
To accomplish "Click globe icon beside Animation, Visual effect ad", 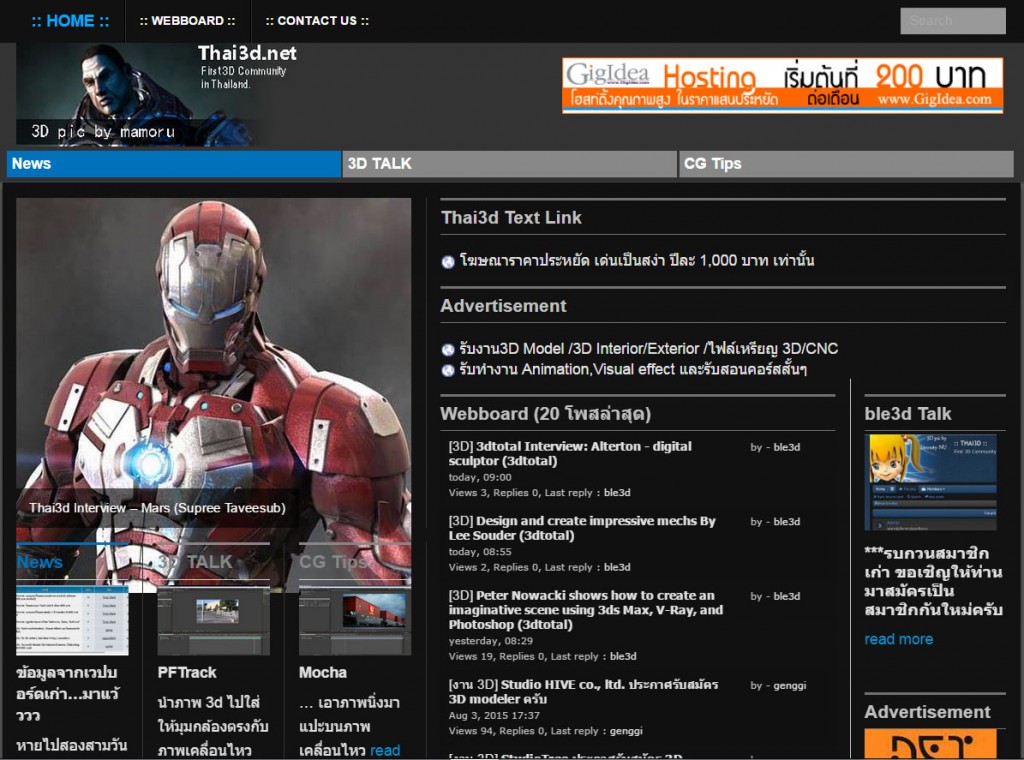I will click(x=448, y=371).
